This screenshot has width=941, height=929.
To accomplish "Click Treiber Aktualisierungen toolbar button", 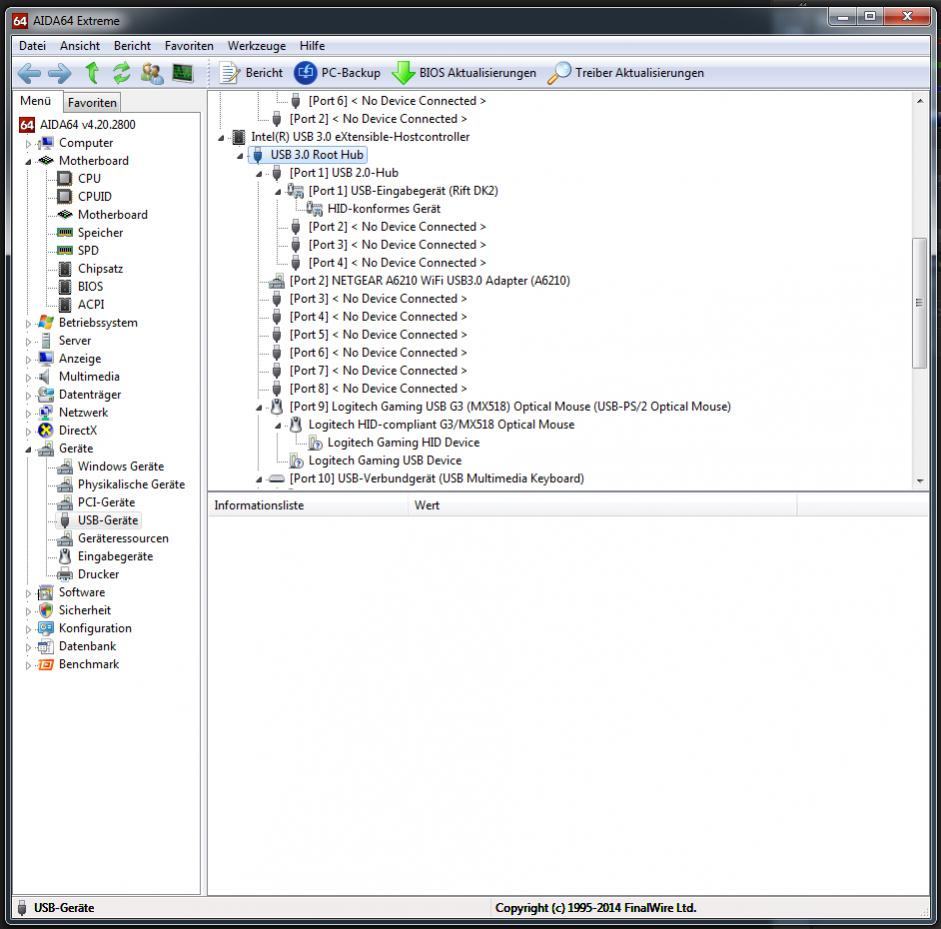I will click(x=626, y=73).
